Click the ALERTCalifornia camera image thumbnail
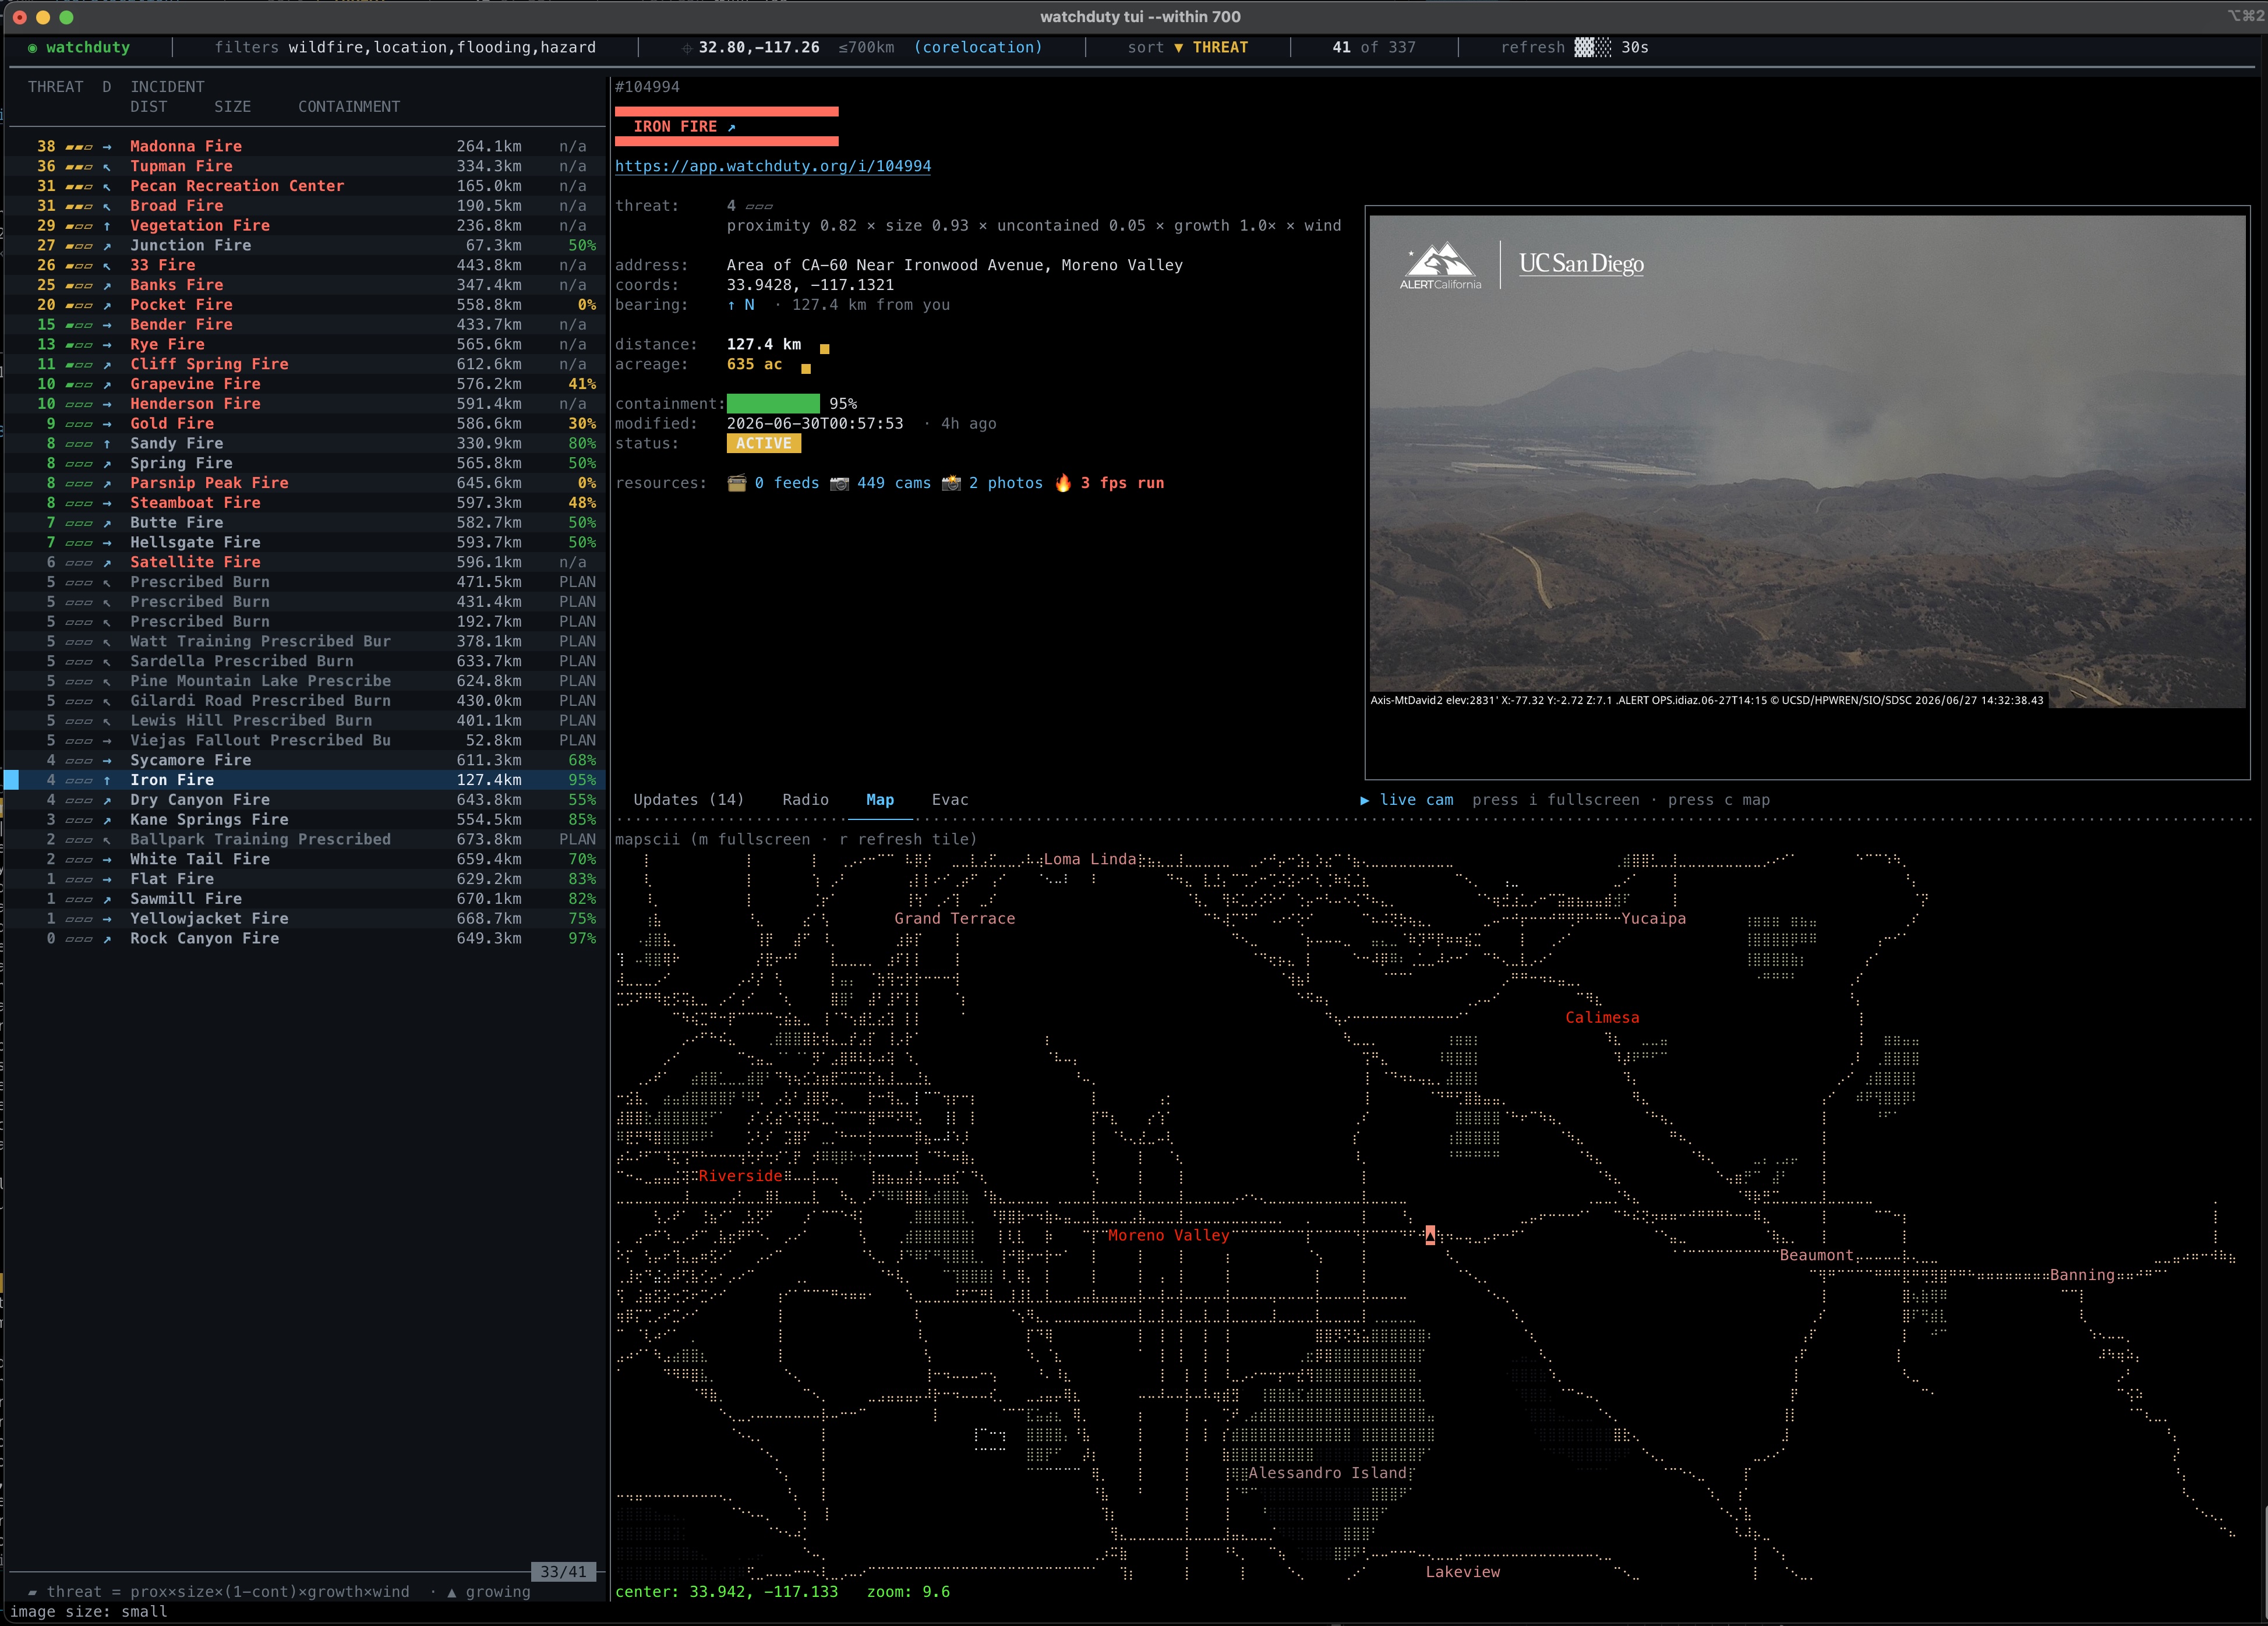 pos(1807,462)
